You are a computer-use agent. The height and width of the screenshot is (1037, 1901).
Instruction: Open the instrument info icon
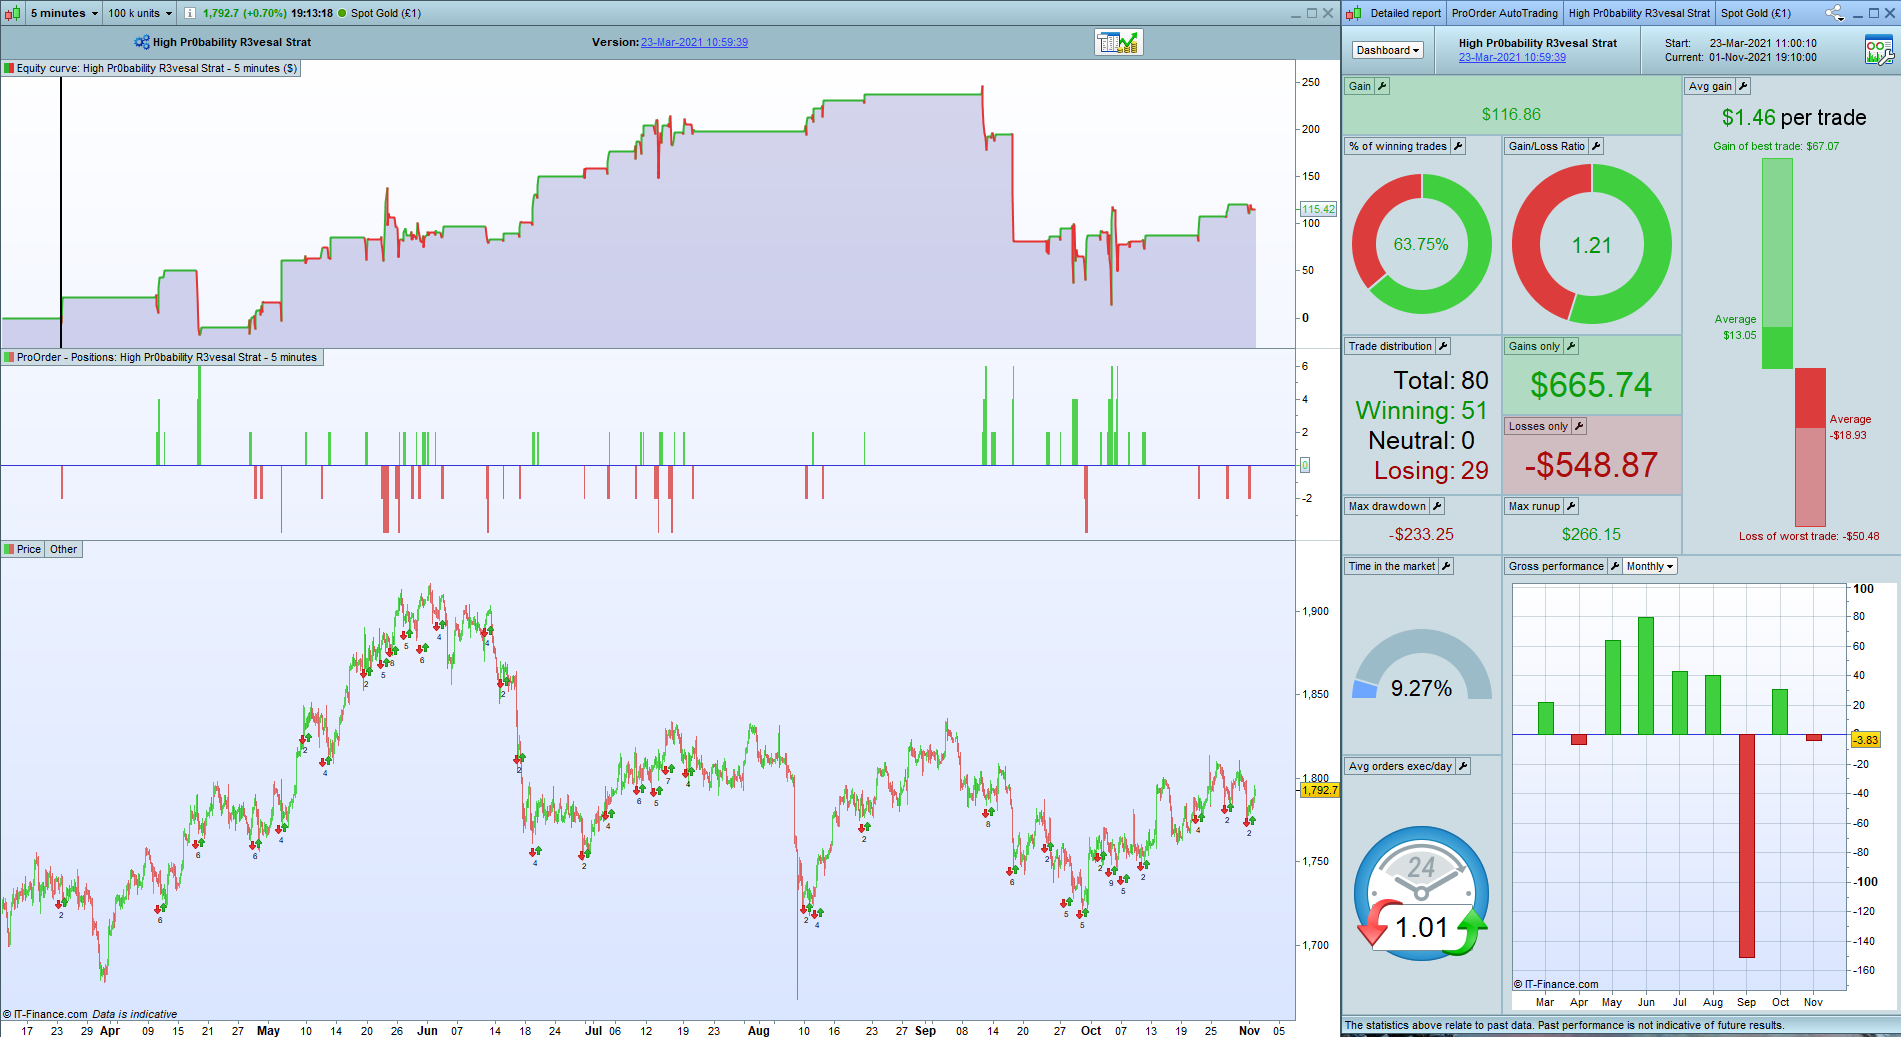[190, 13]
